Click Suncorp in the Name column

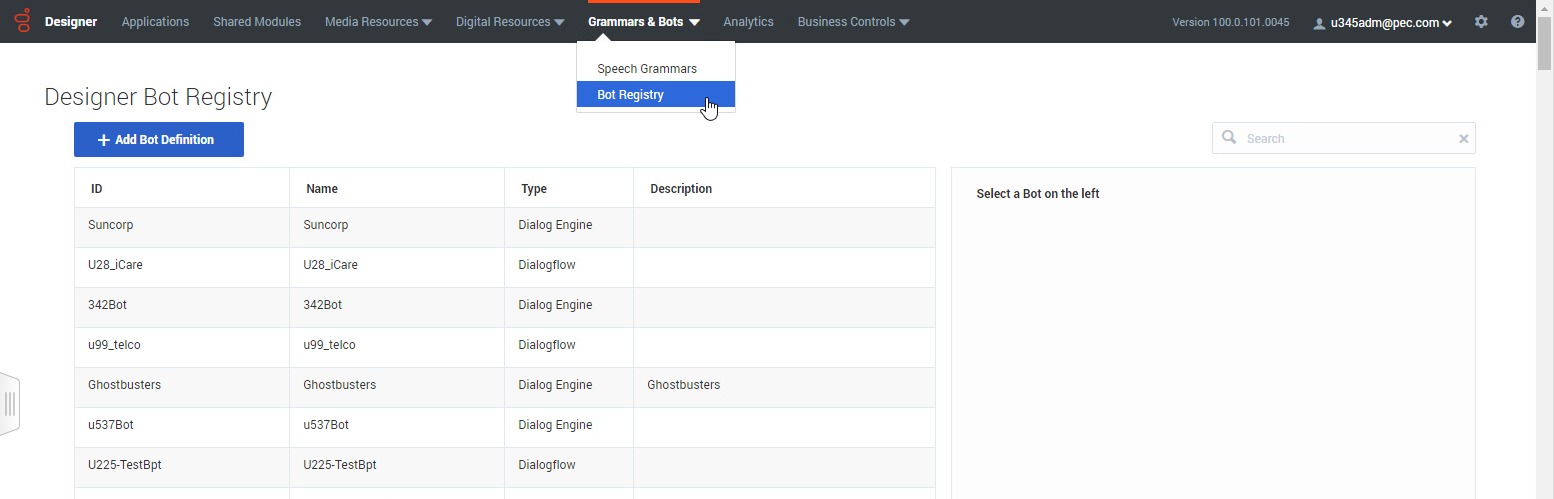[x=326, y=225]
